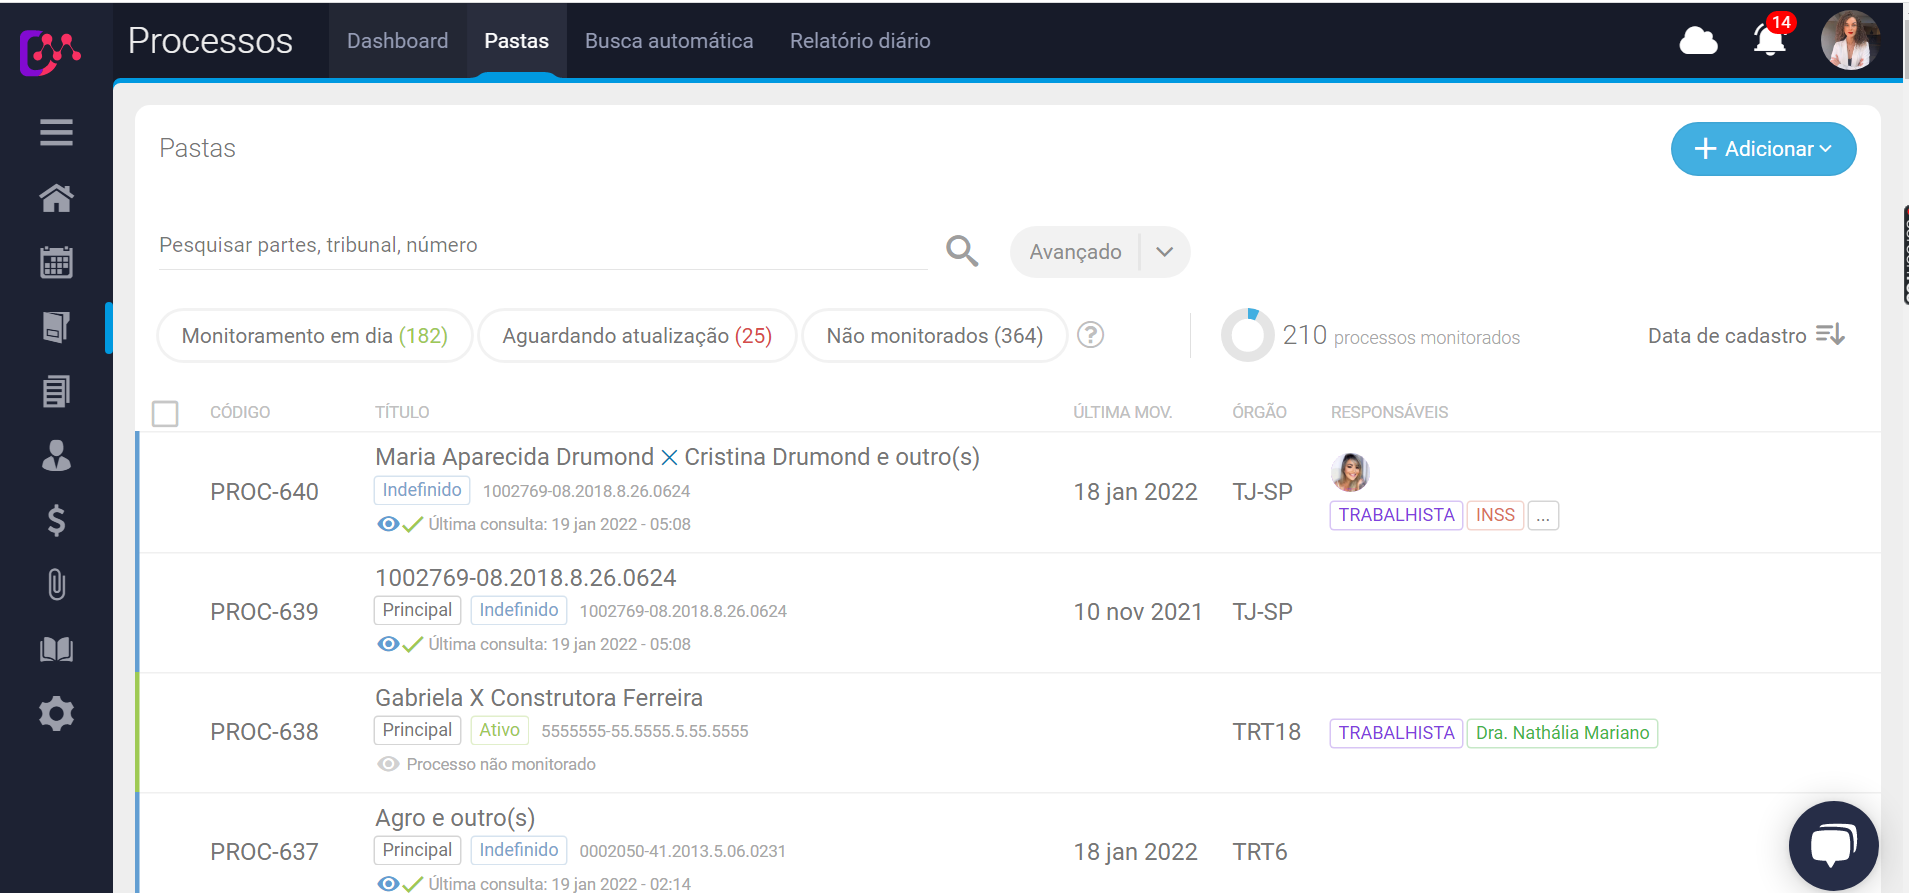Go to Home via house icon
This screenshot has height=893, width=1909.
pyautogui.click(x=56, y=198)
